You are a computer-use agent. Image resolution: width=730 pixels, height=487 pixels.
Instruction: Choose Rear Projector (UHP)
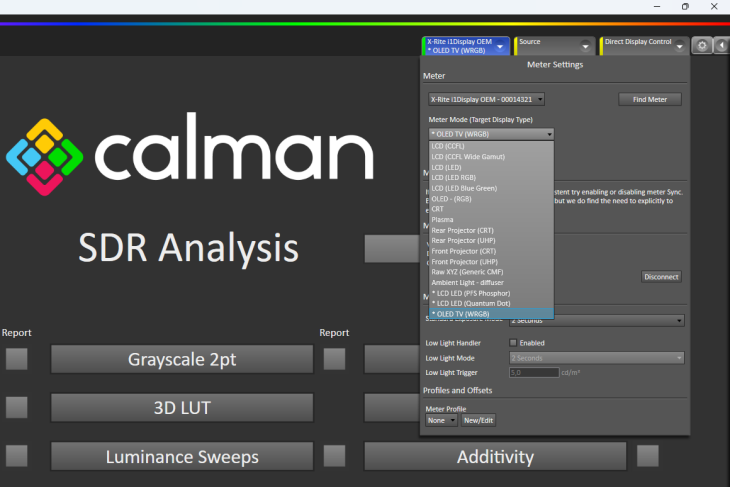[x=491, y=241]
